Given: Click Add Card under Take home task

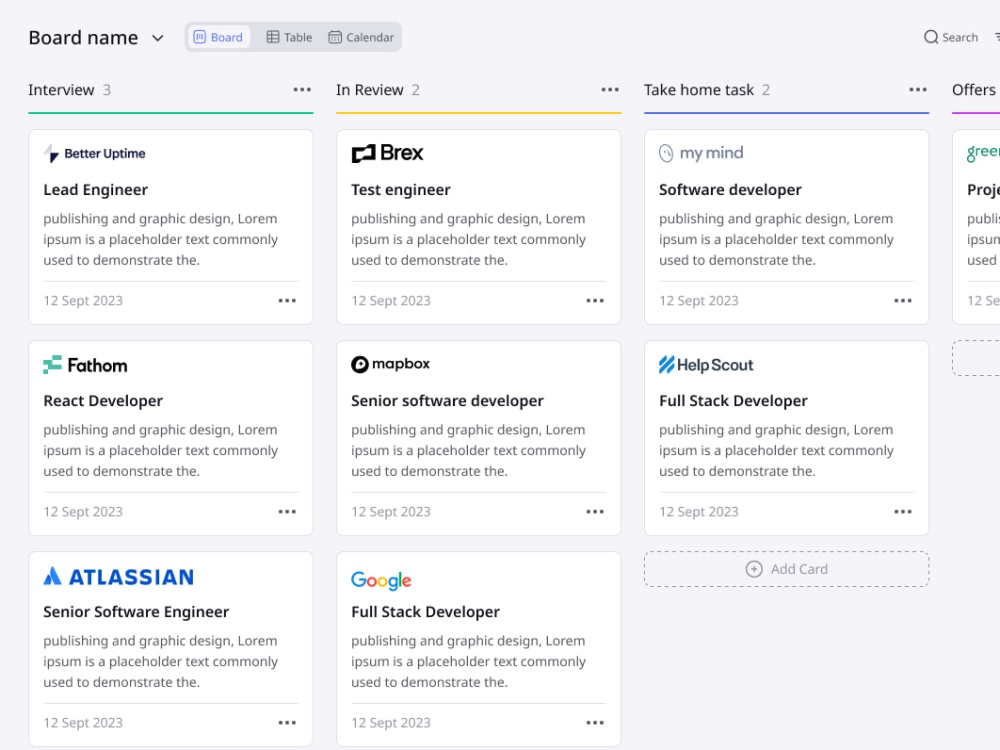Looking at the screenshot, I should pyautogui.click(x=786, y=569).
